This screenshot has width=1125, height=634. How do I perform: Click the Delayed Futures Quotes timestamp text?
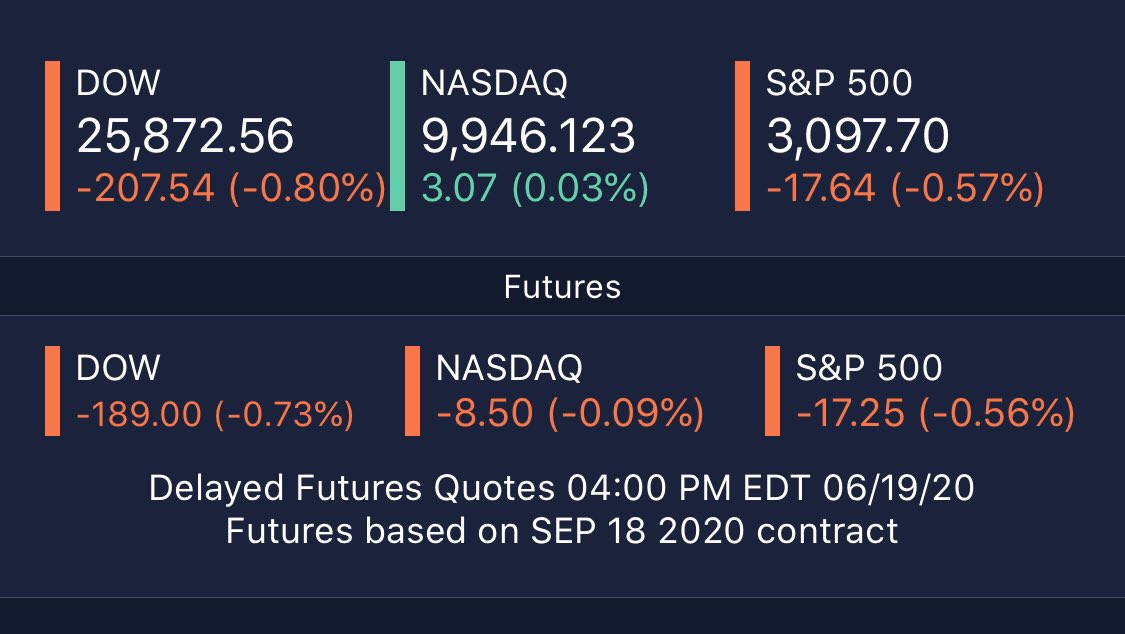562,489
